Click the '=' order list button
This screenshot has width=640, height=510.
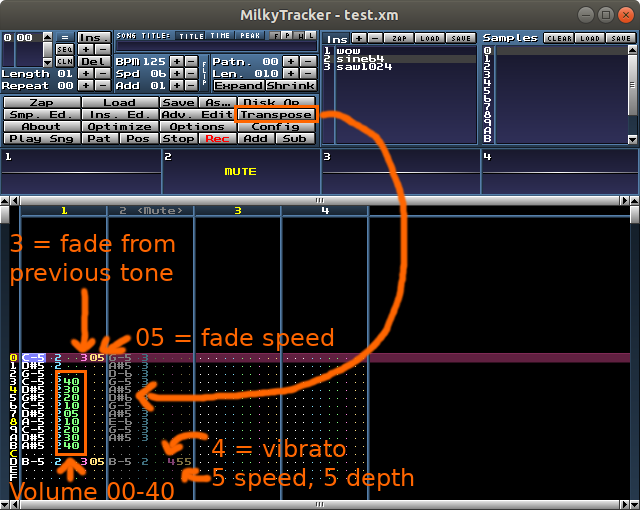[x=65, y=38]
